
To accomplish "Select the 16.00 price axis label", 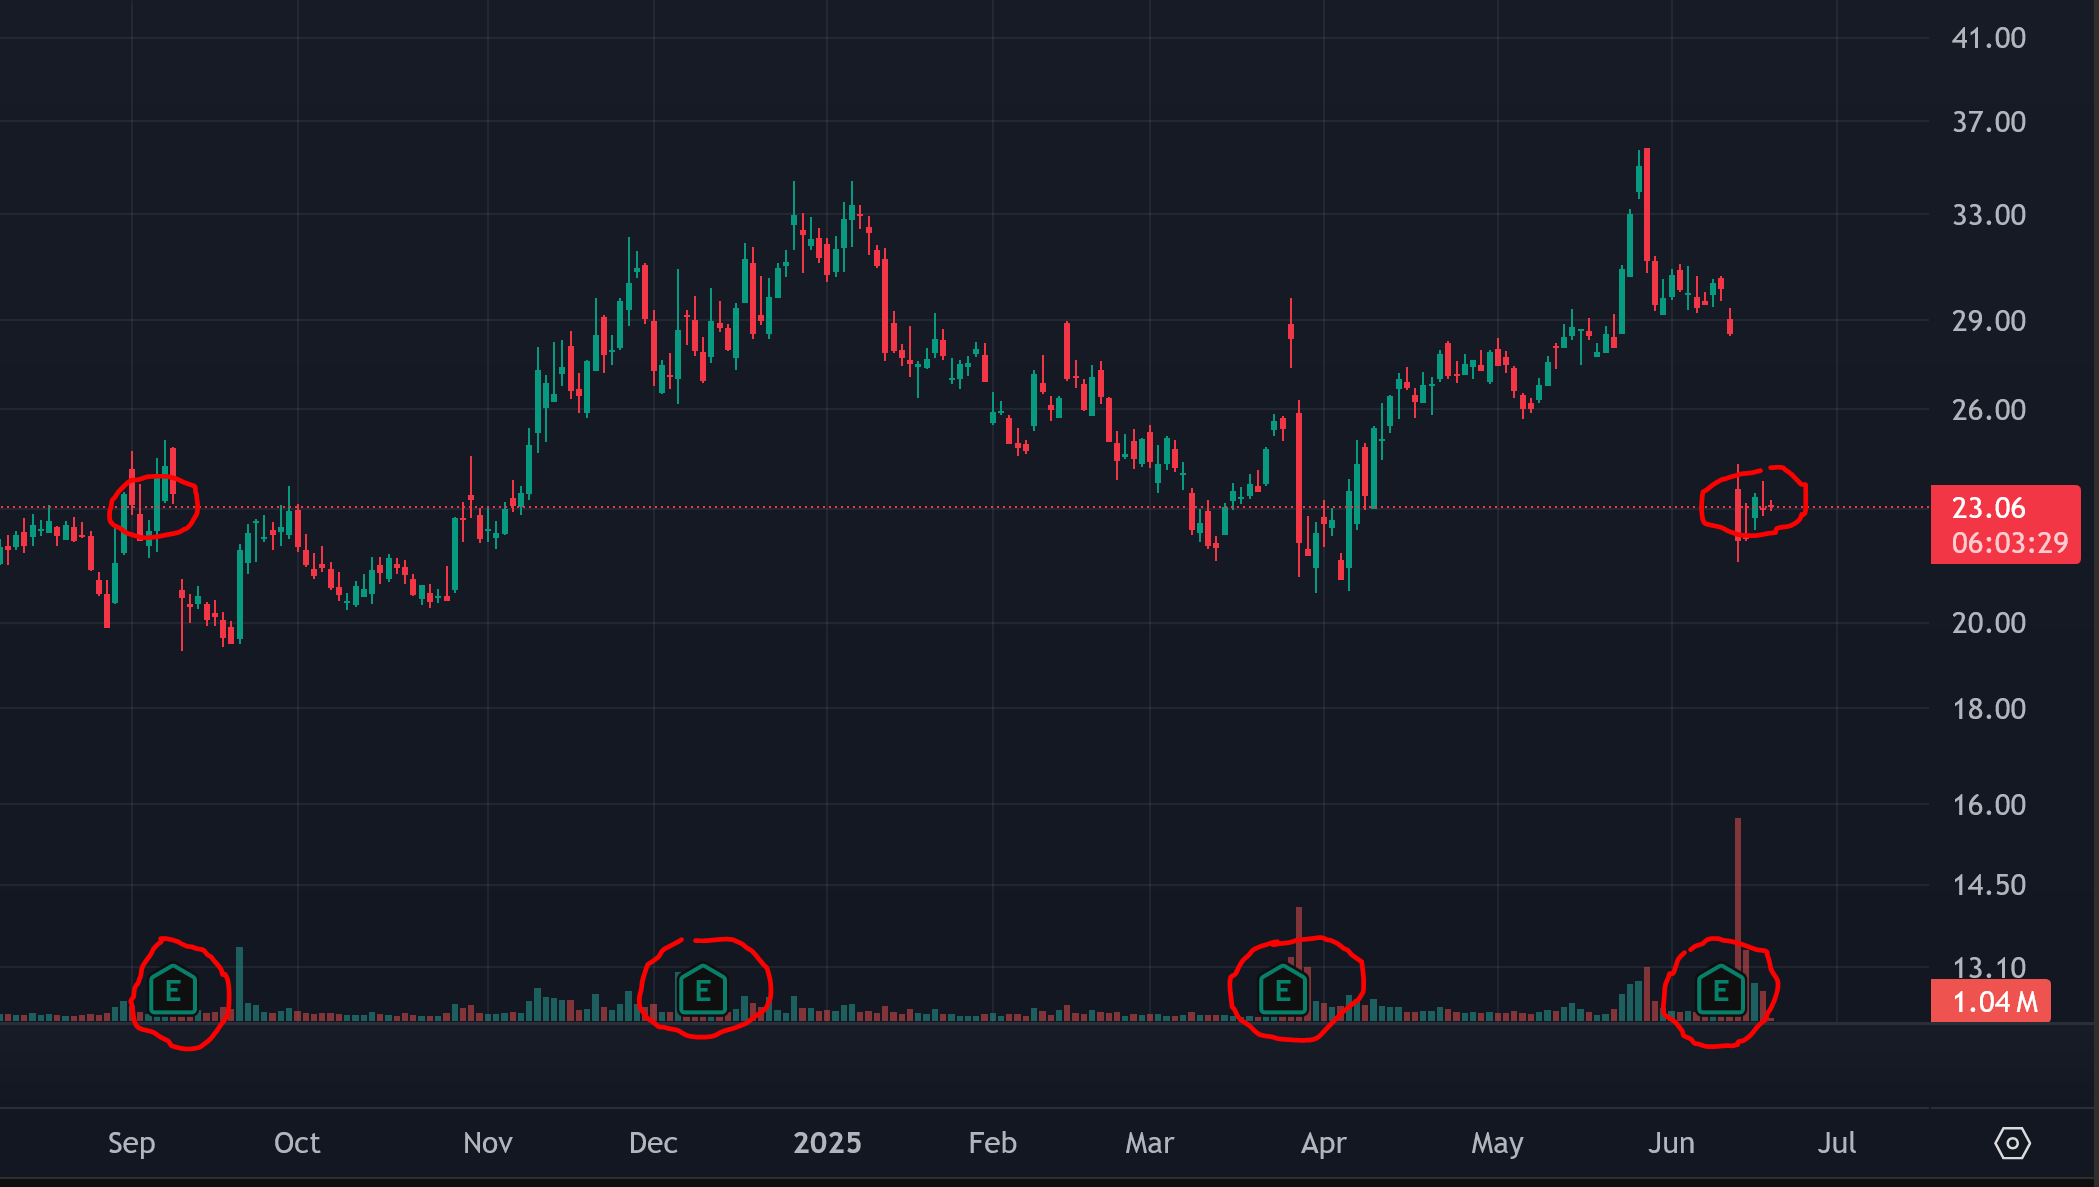I will pyautogui.click(x=1989, y=805).
